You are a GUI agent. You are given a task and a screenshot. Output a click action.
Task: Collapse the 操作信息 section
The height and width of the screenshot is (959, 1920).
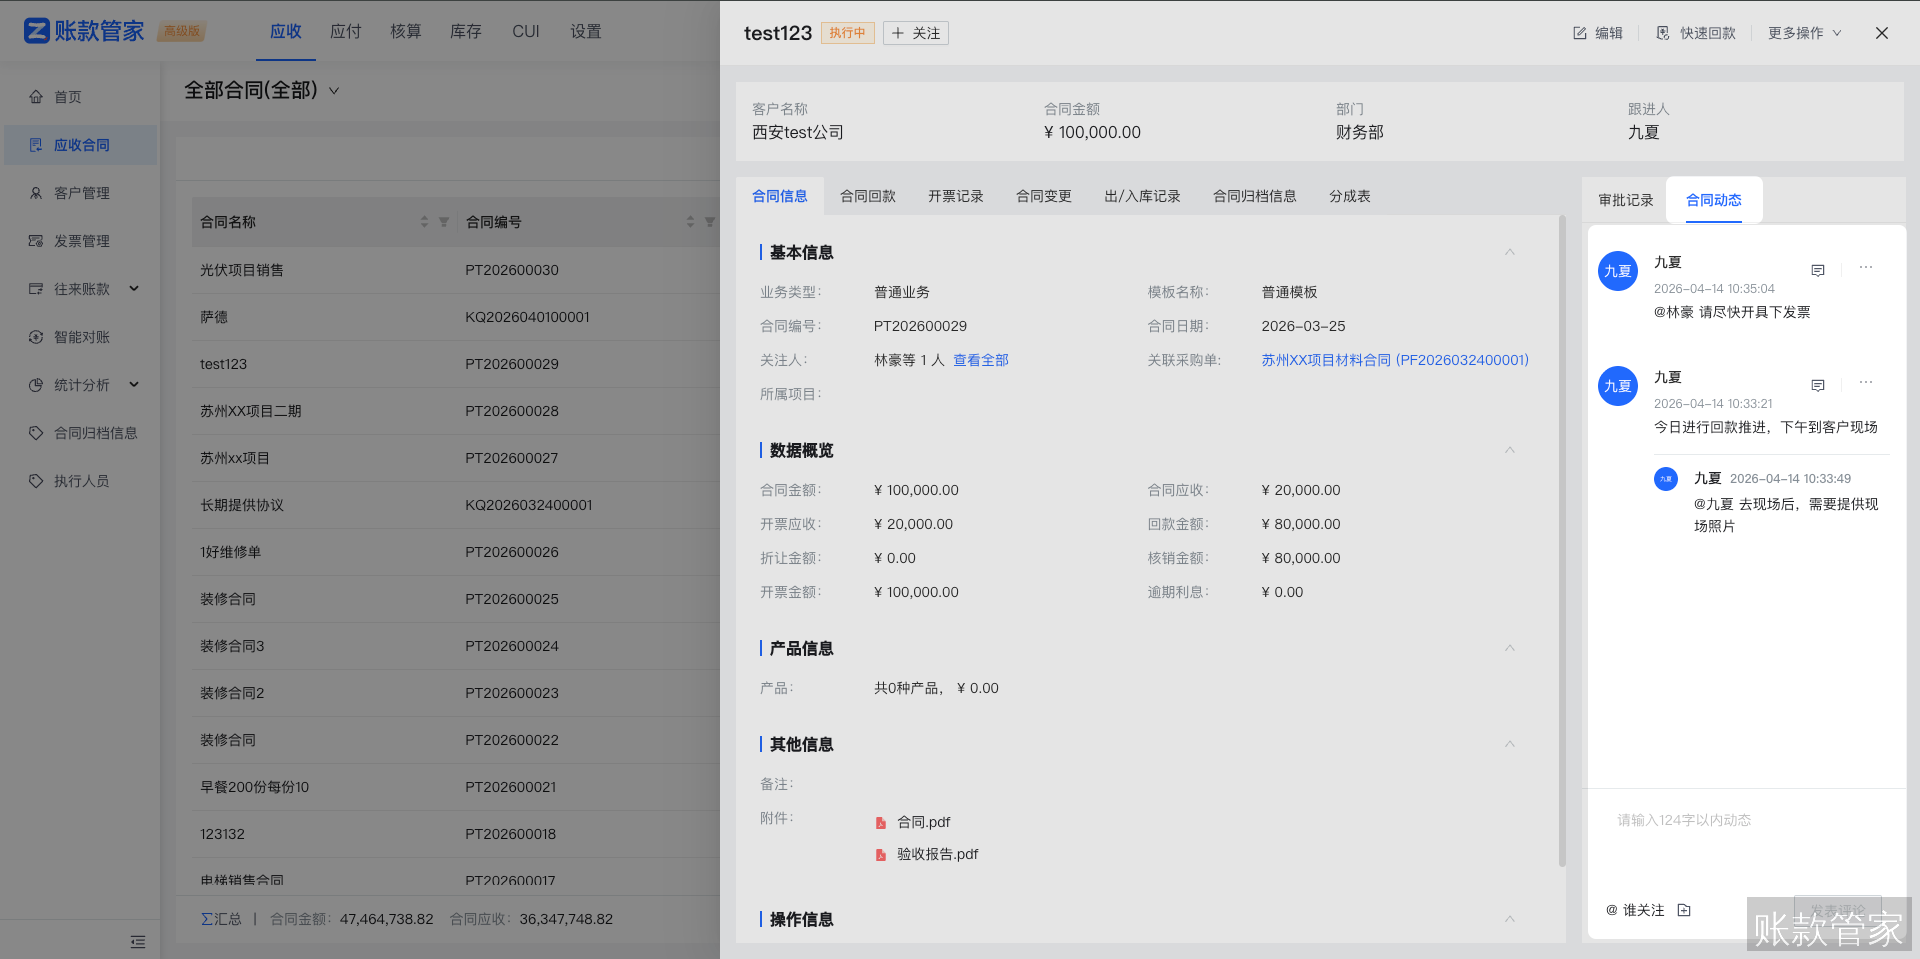tap(1510, 919)
